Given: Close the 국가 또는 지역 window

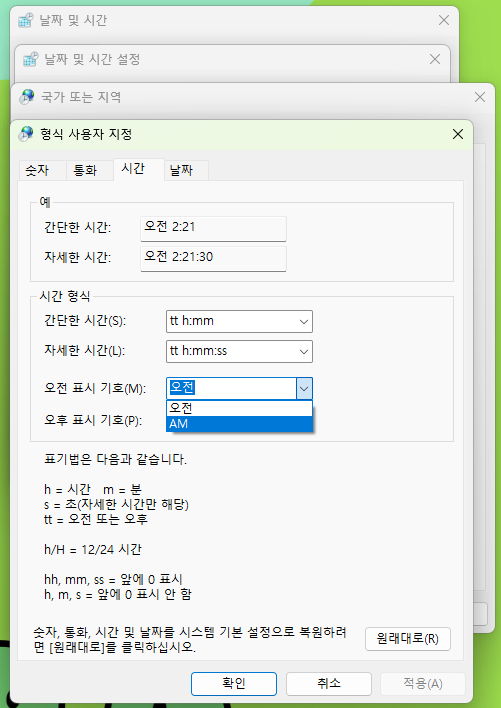Looking at the screenshot, I should (480, 97).
